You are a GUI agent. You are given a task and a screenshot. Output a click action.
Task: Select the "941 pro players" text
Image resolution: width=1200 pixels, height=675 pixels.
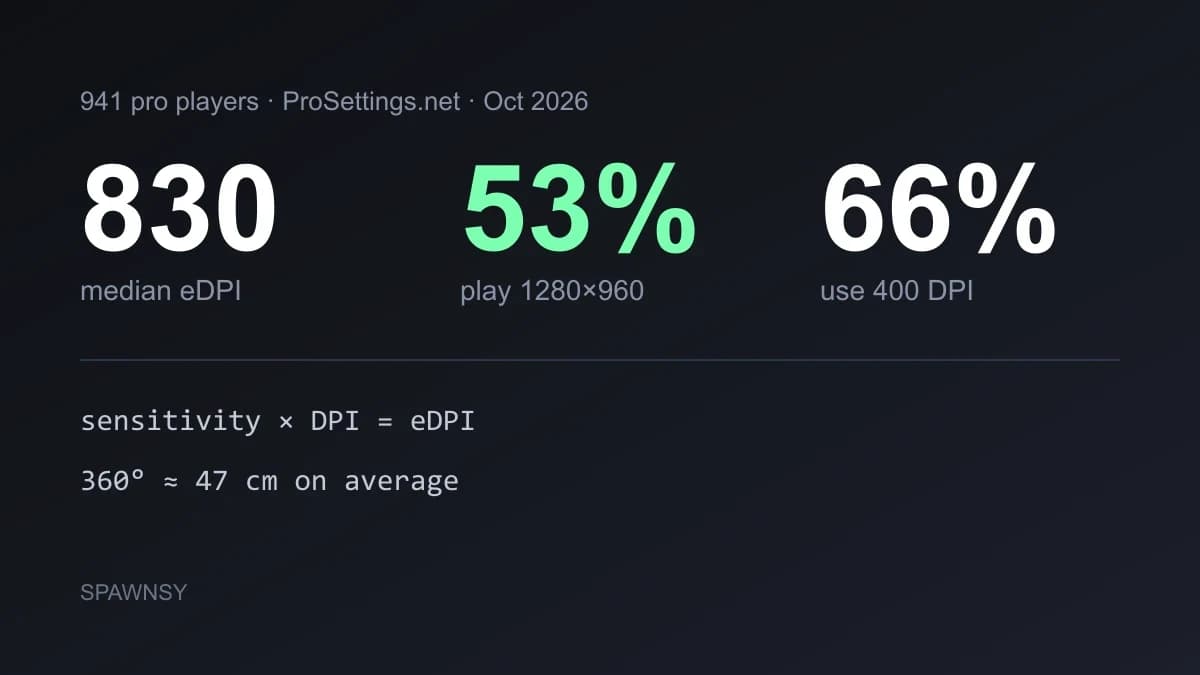(x=169, y=102)
